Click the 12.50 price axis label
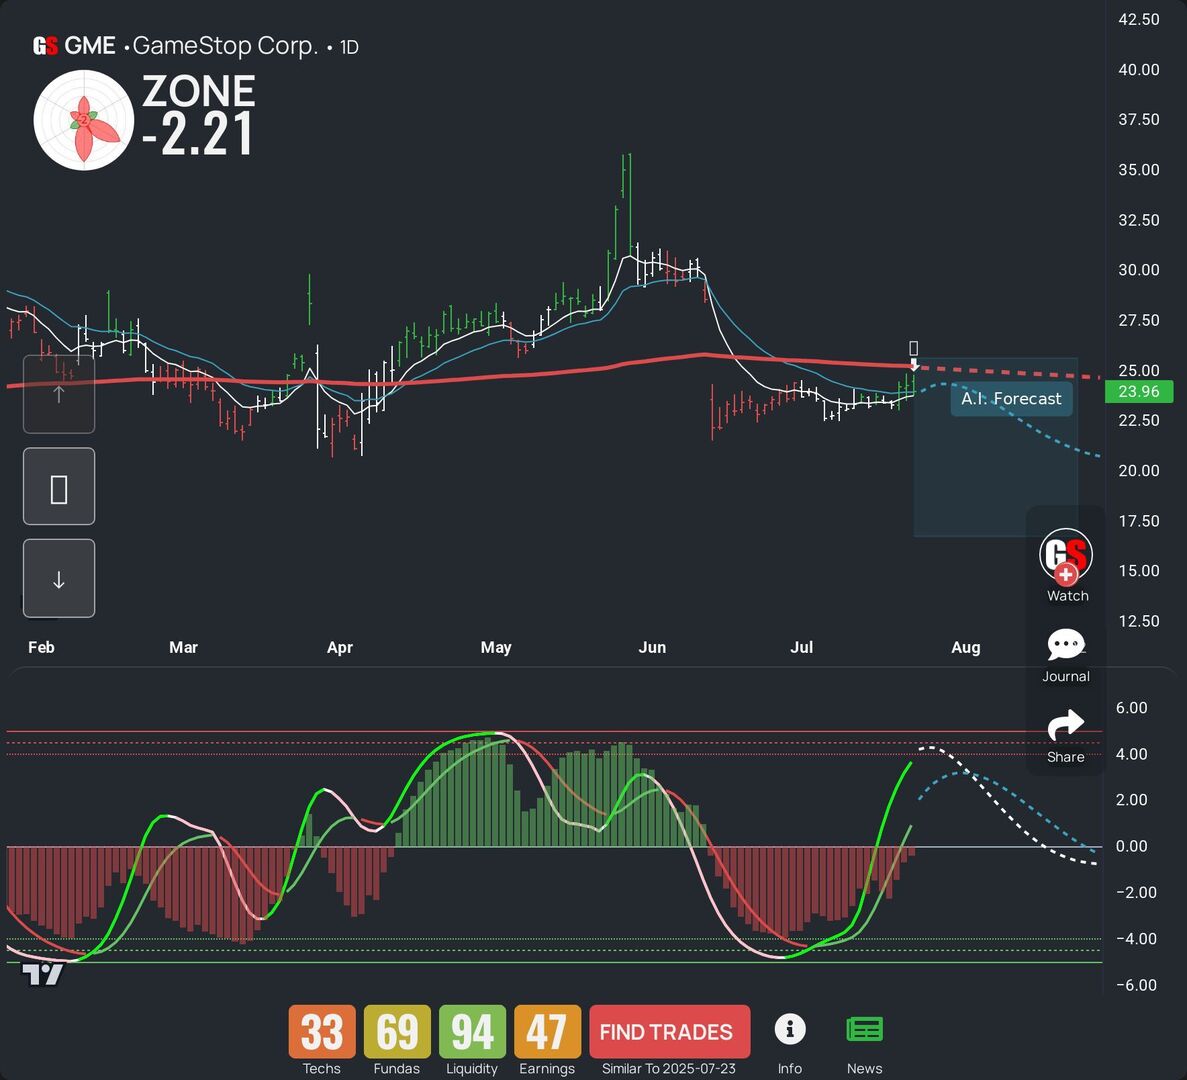 1139,621
